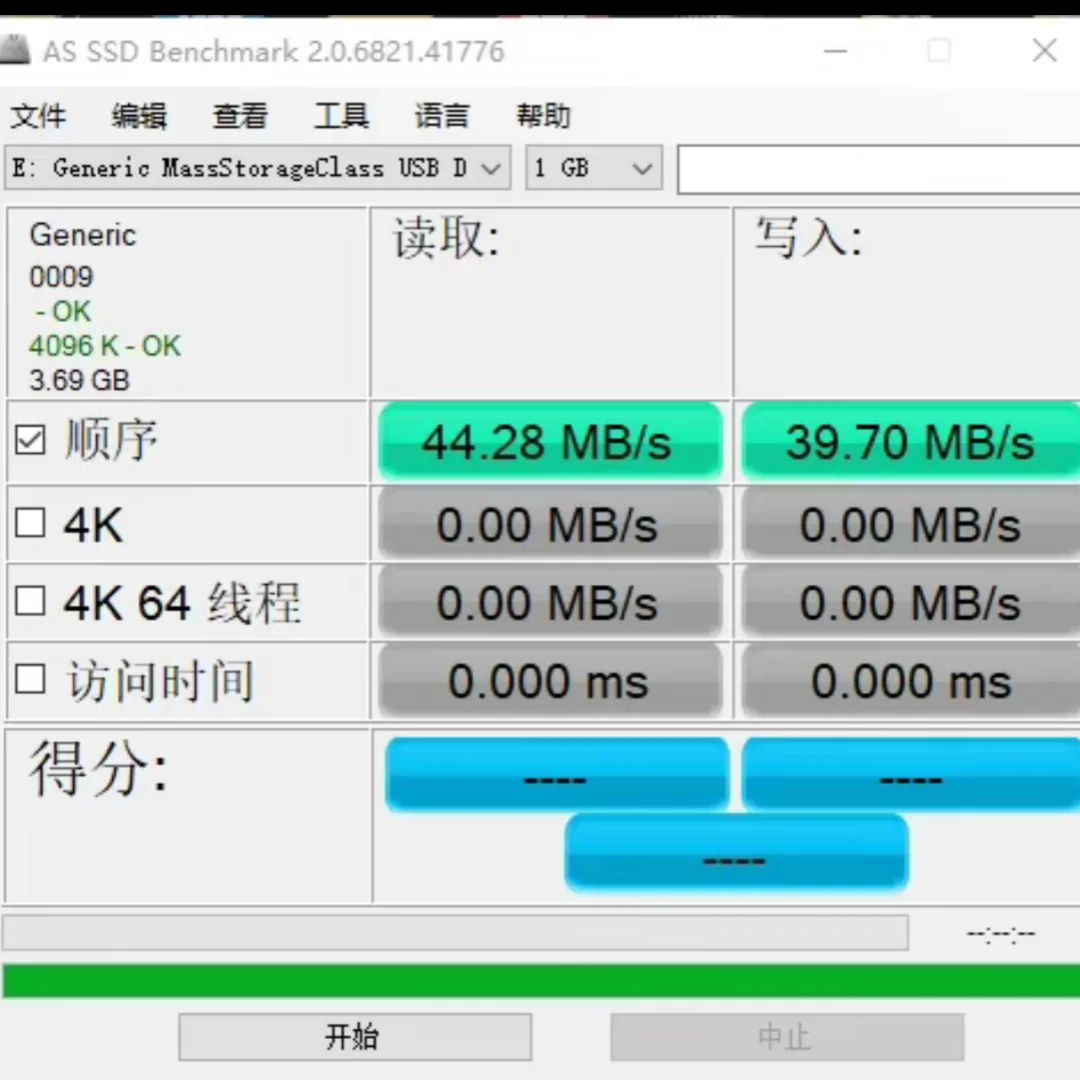Click the 4K 64 线程 write value

pos(911,603)
